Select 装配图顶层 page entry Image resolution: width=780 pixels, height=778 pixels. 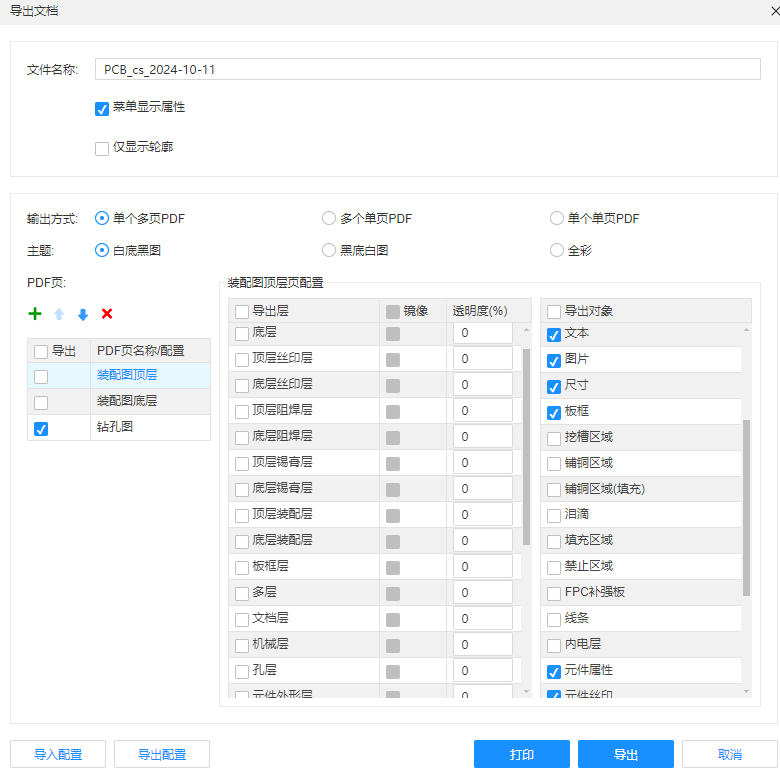point(127,375)
